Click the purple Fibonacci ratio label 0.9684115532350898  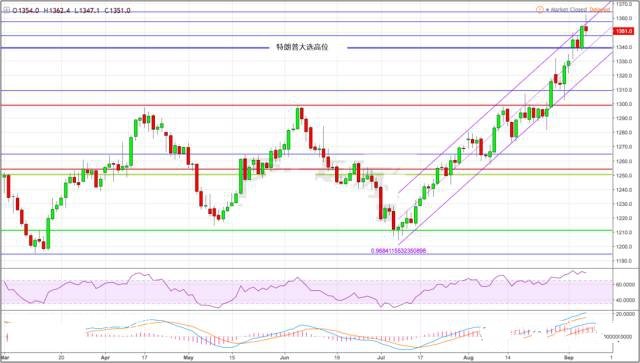398,251
